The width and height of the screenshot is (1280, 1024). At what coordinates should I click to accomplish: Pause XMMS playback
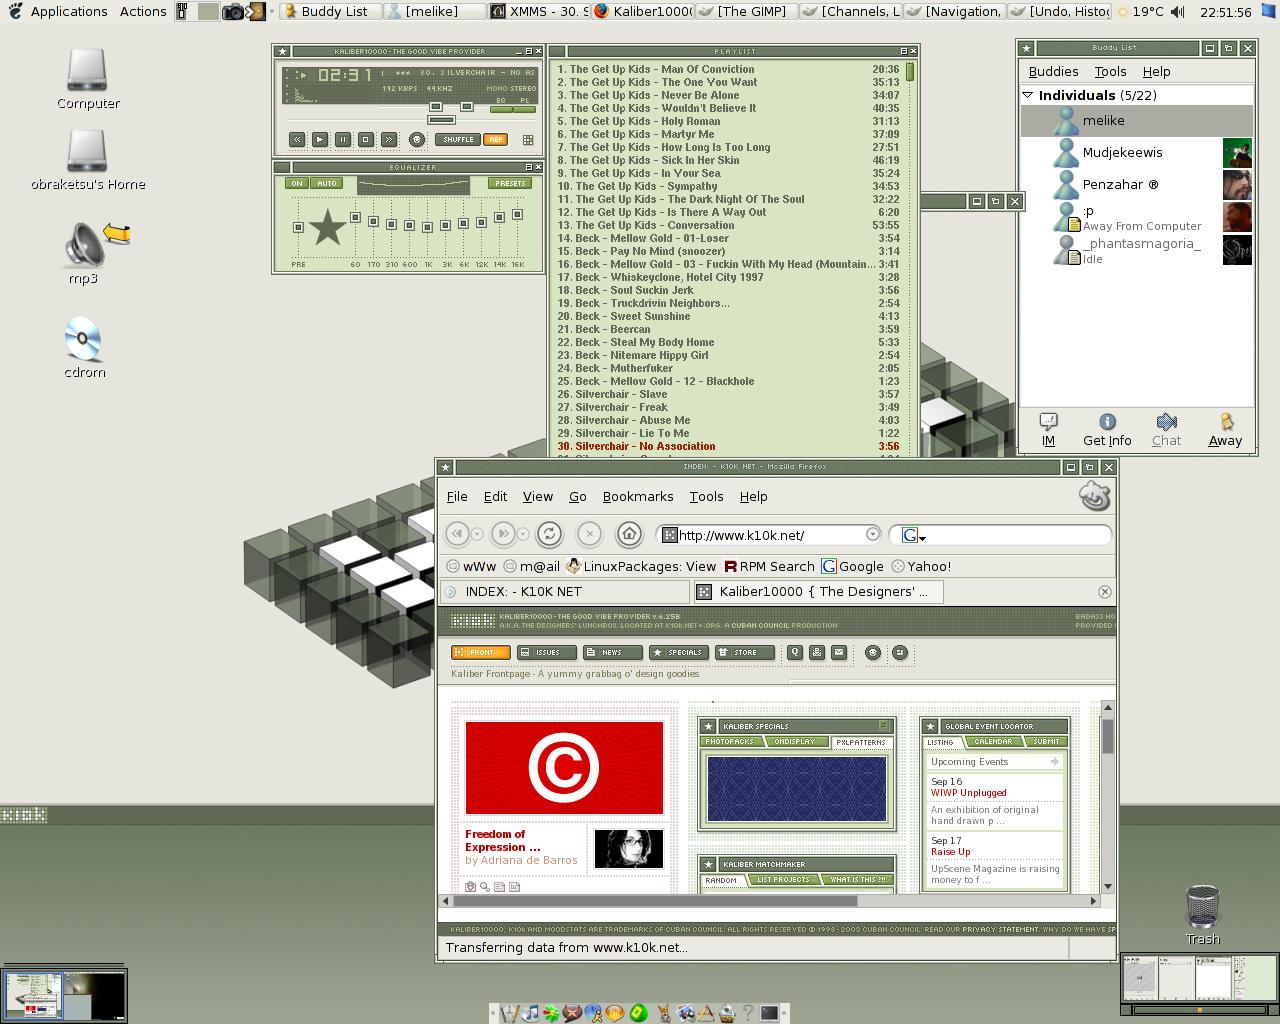(x=343, y=140)
